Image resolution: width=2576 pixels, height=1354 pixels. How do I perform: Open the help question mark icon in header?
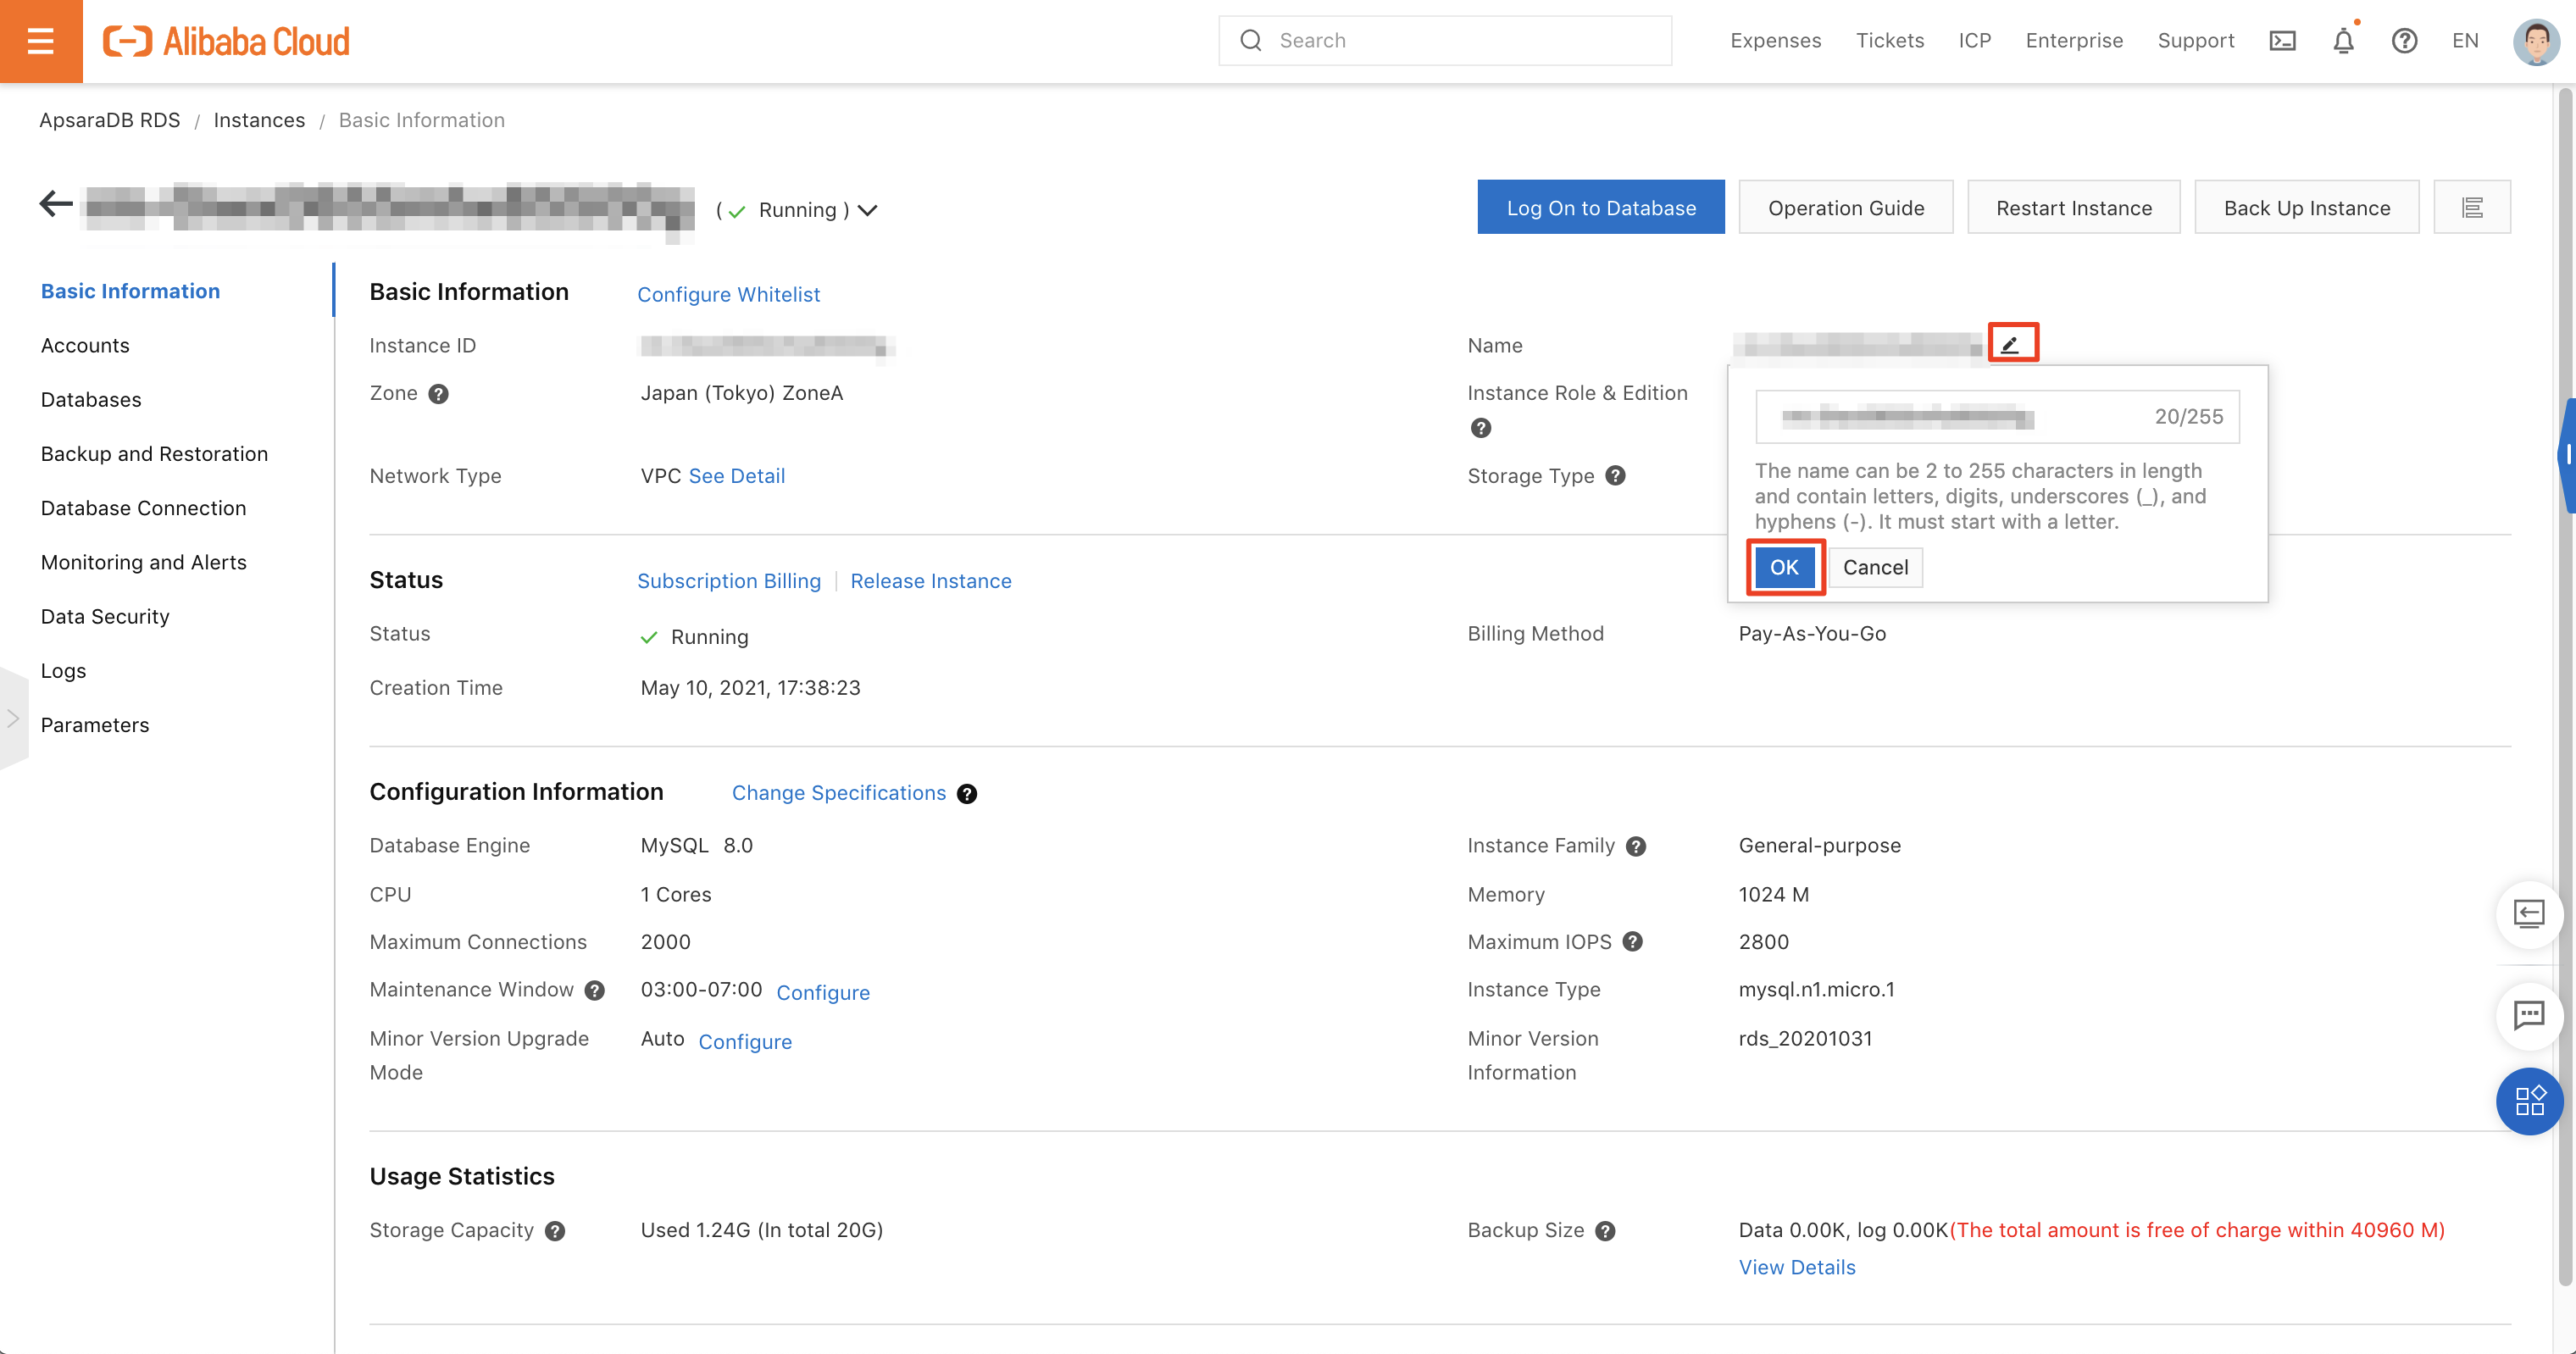pyautogui.click(x=2404, y=41)
